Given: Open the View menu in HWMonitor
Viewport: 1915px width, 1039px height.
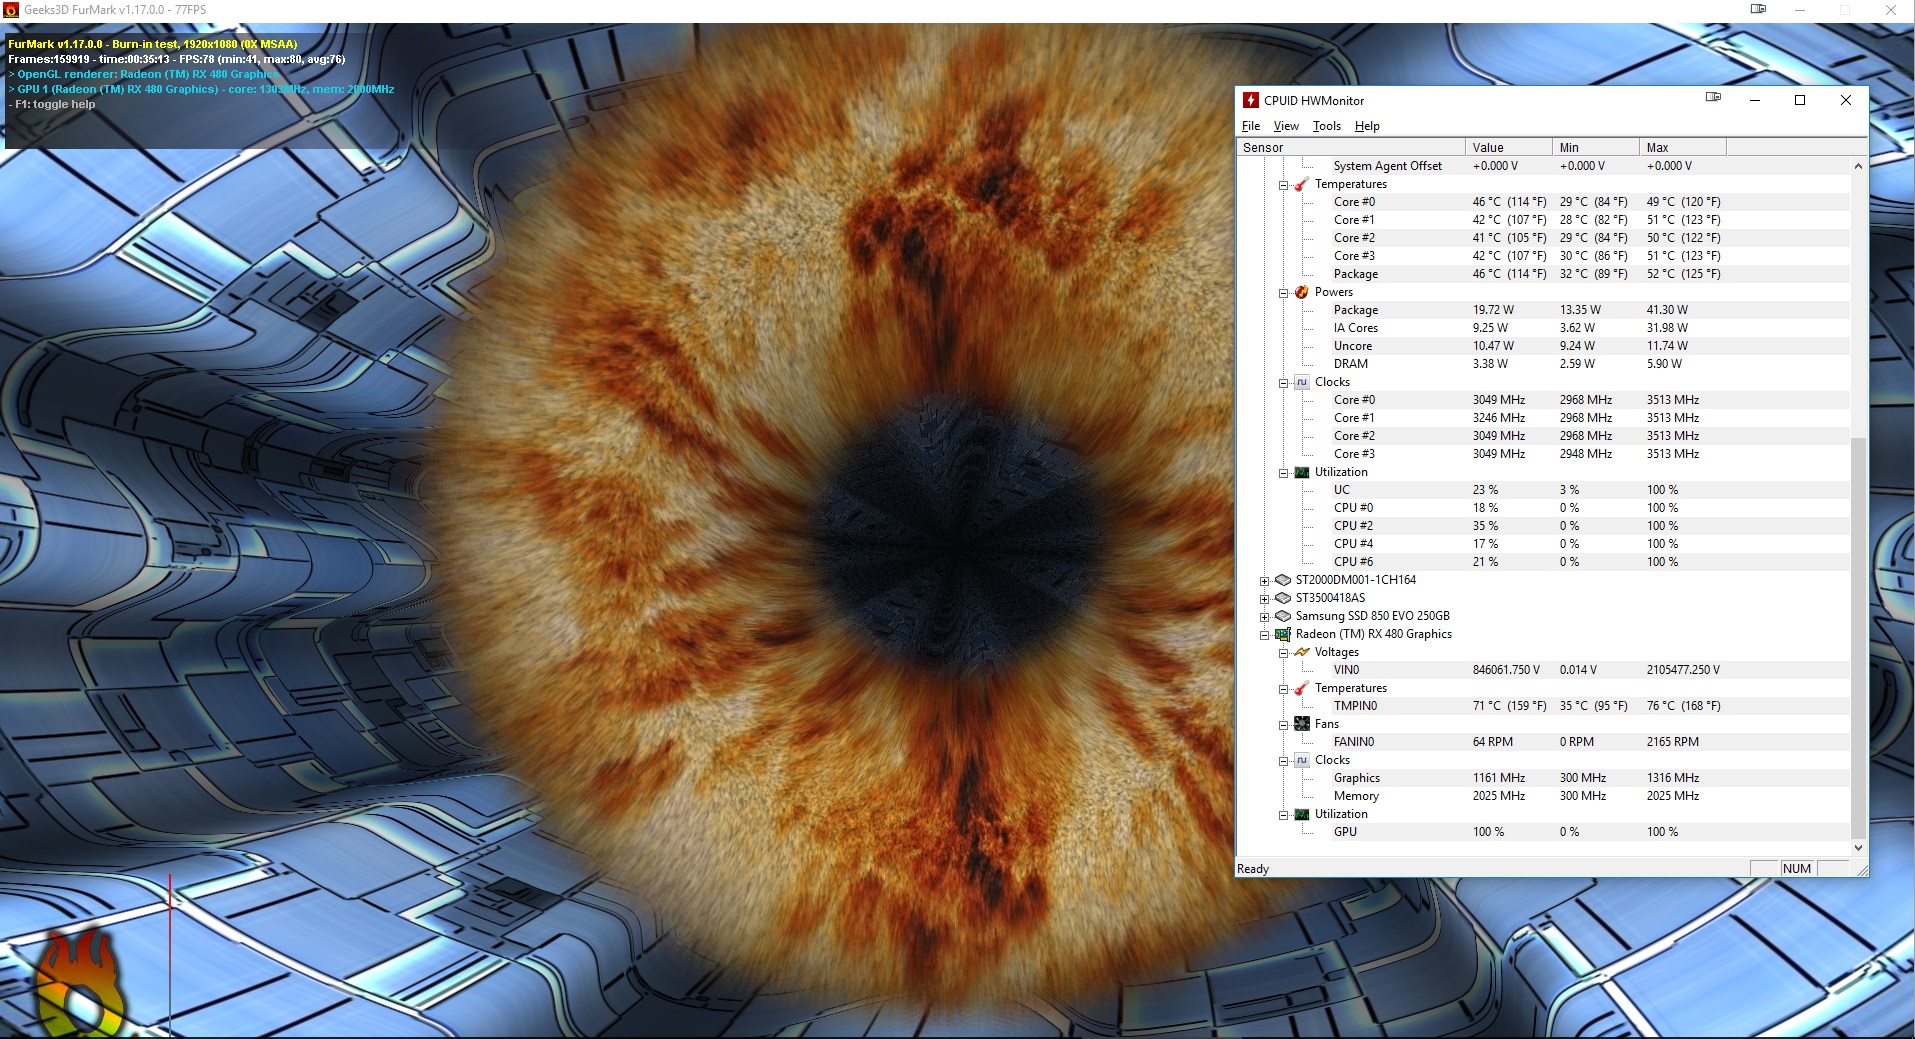Looking at the screenshot, I should pos(1285,126).
